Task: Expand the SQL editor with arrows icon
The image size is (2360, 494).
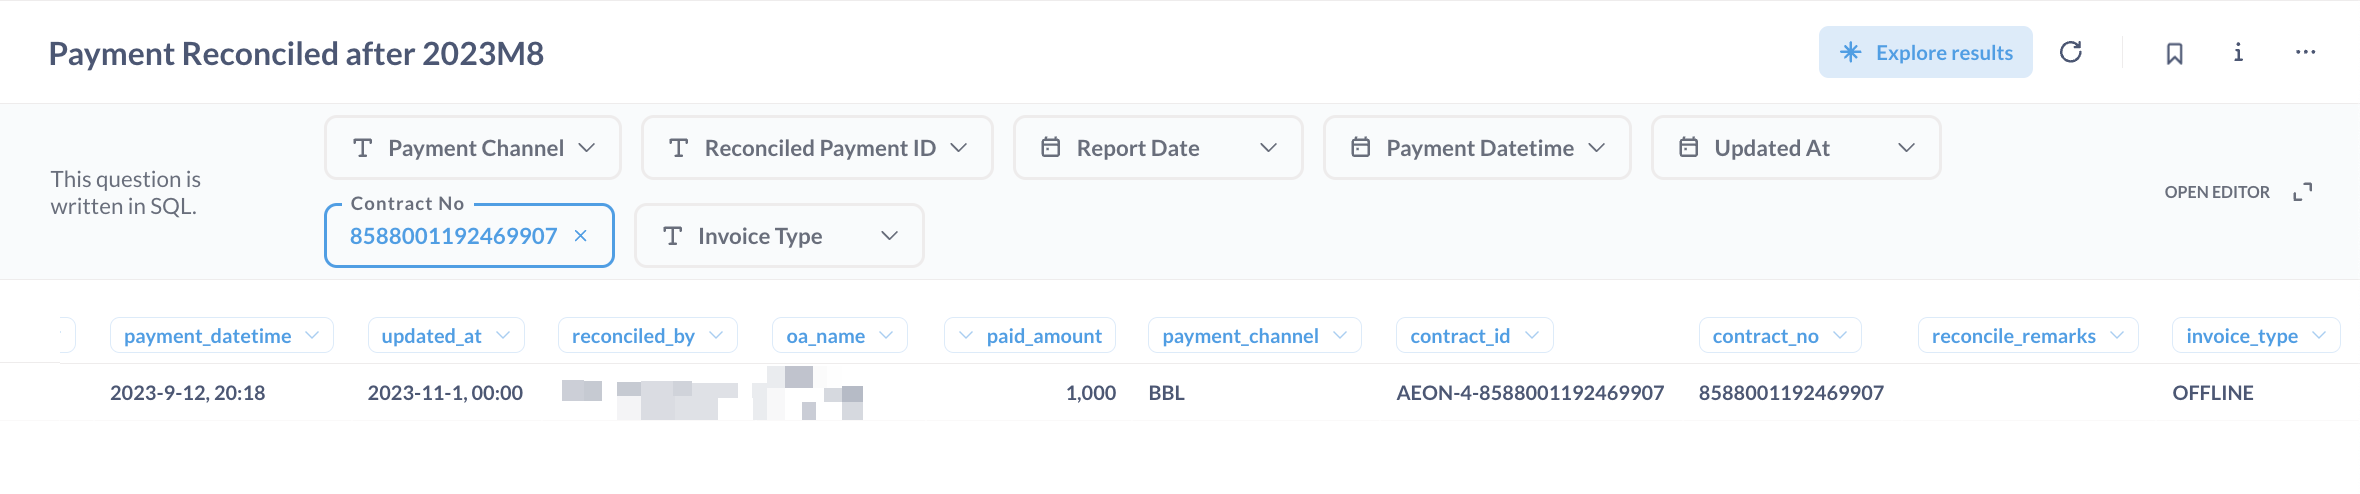Action: pos(2302,192)
